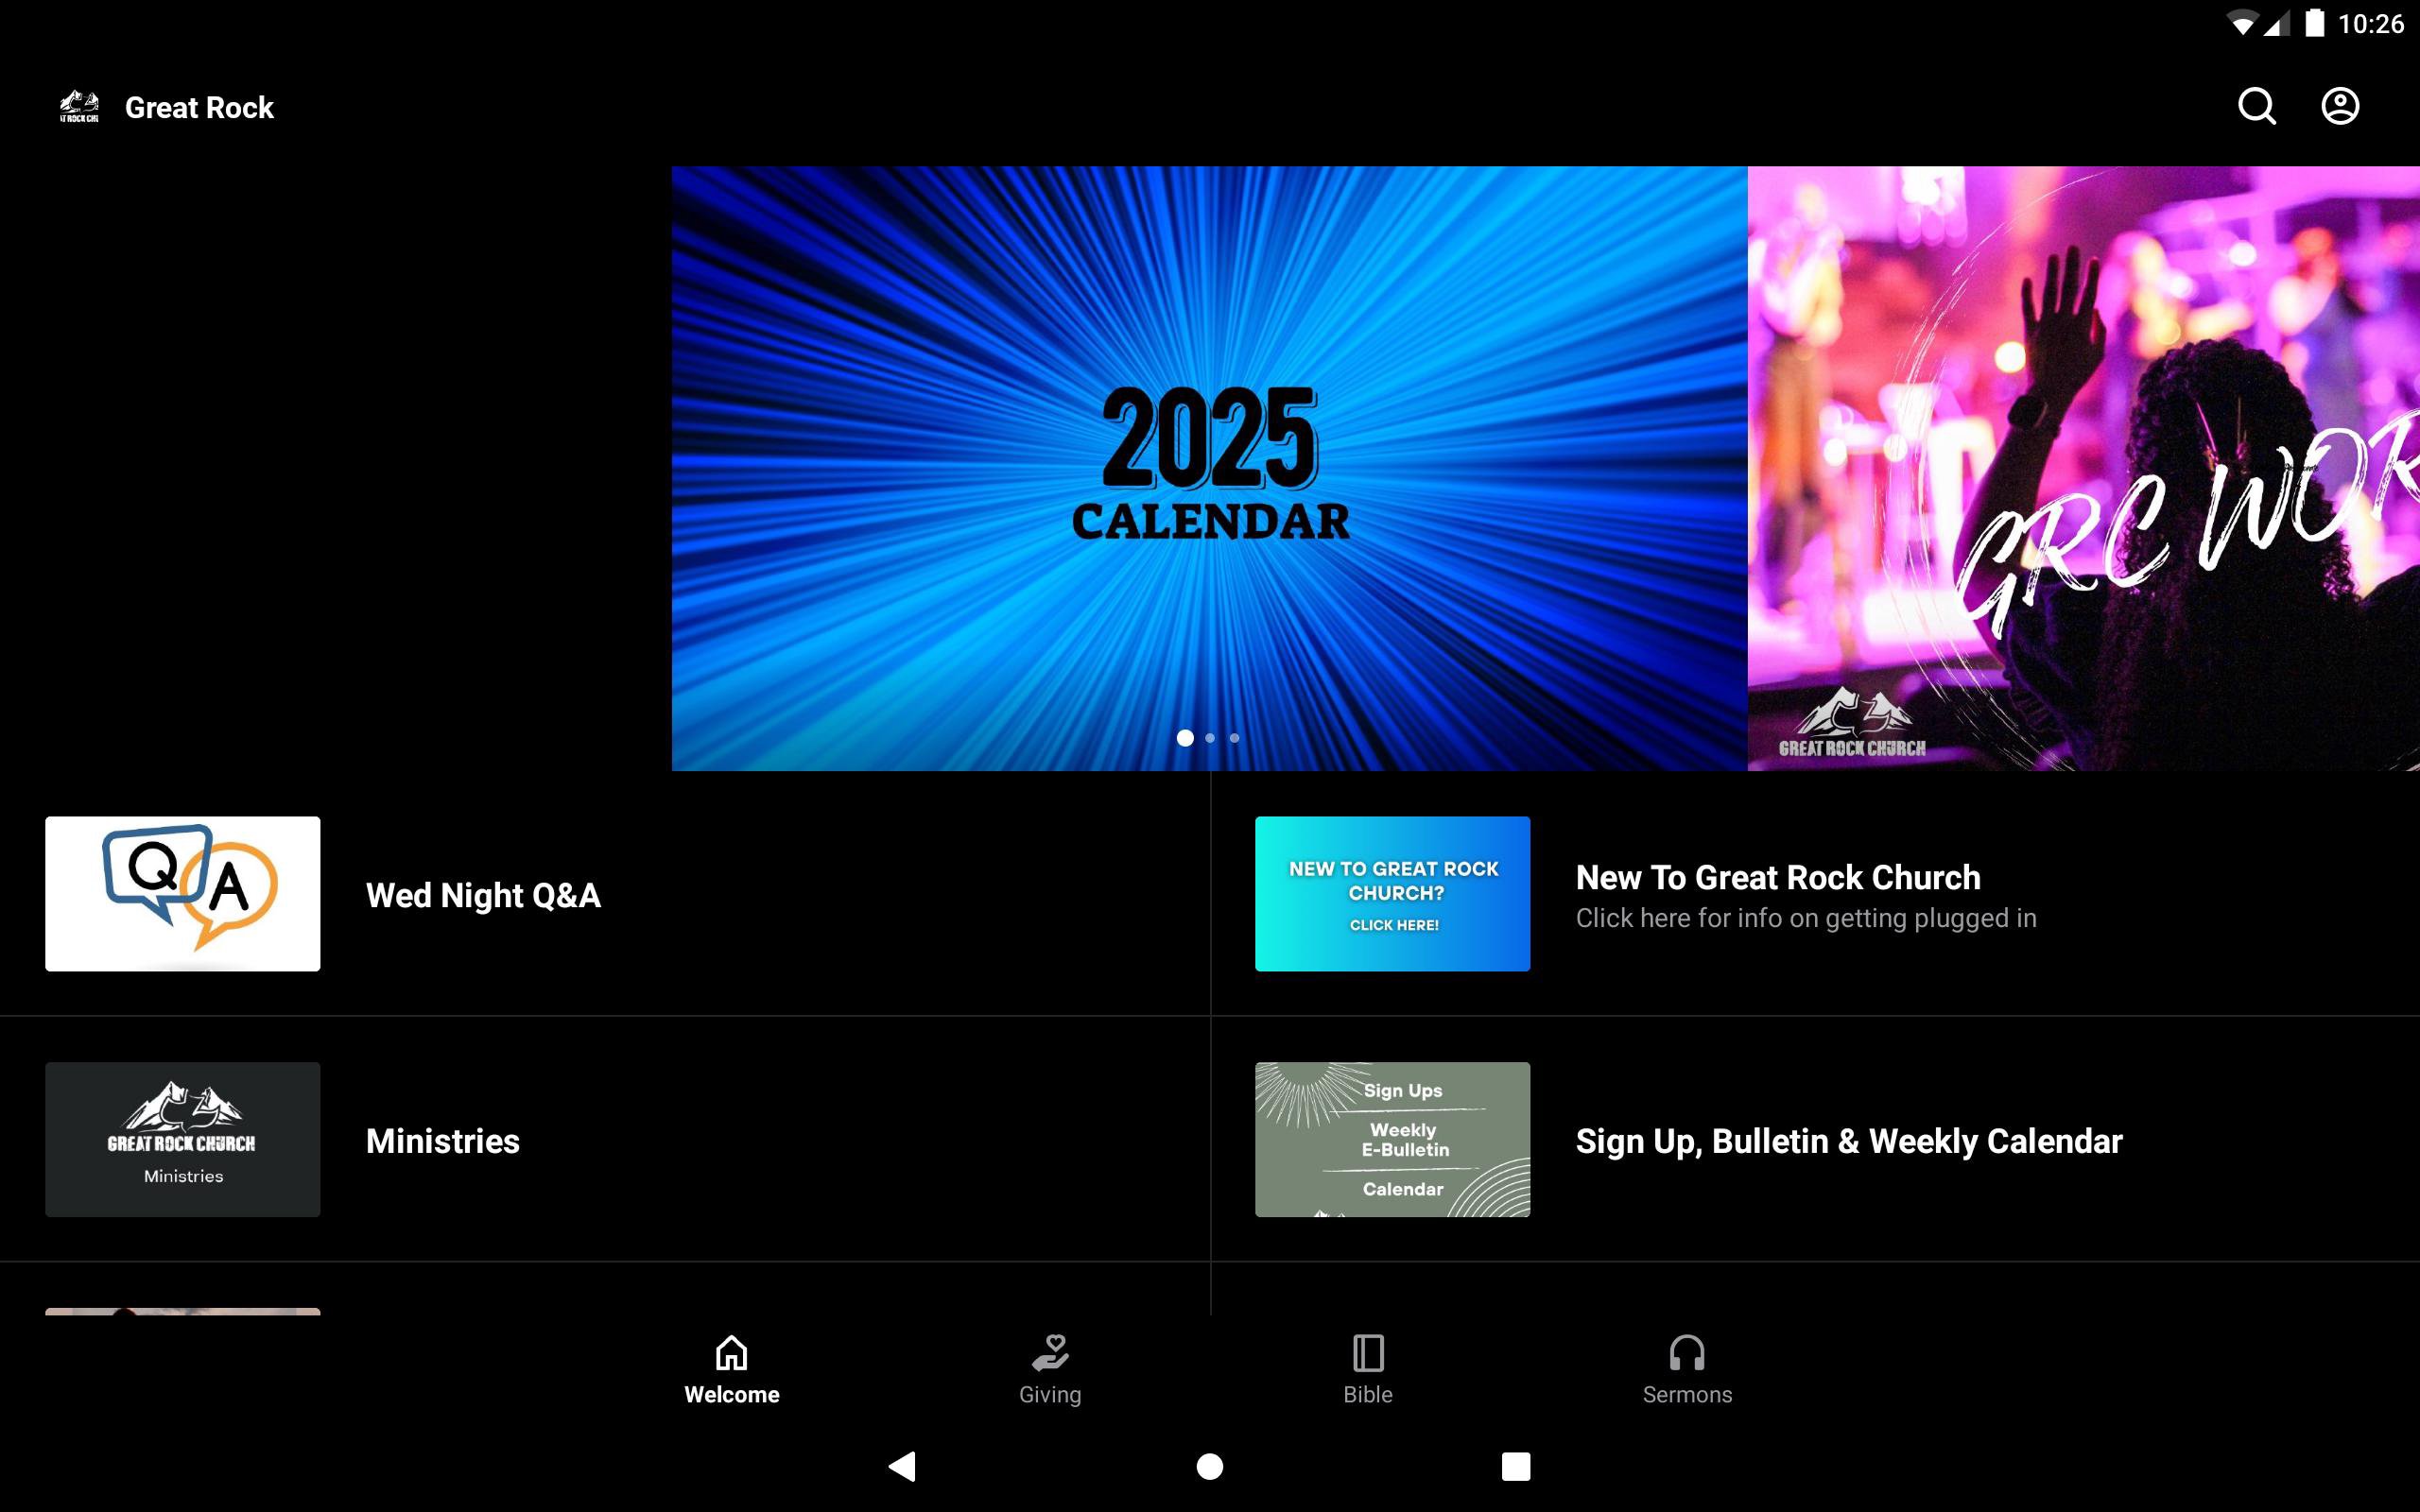Open recent apps square button
This screenshot has width=2420, height=1512.
click(1516, 1466)
